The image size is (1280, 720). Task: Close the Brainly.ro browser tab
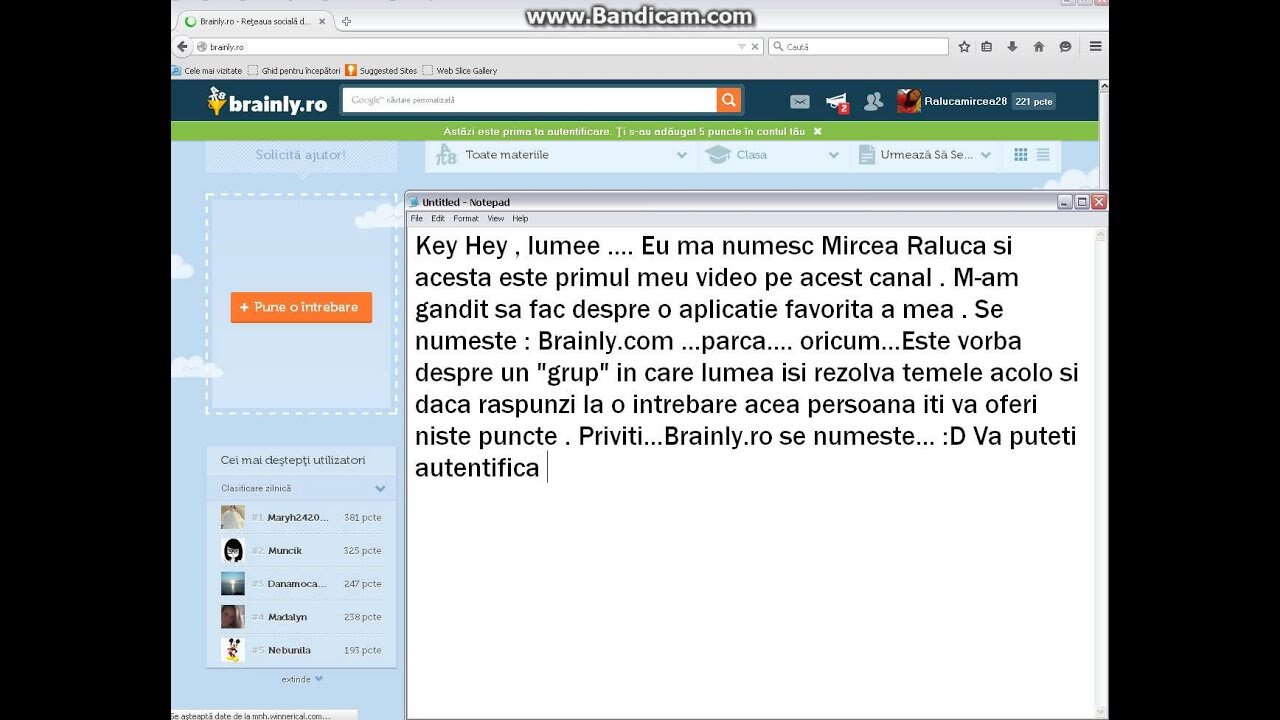(322, 21)
